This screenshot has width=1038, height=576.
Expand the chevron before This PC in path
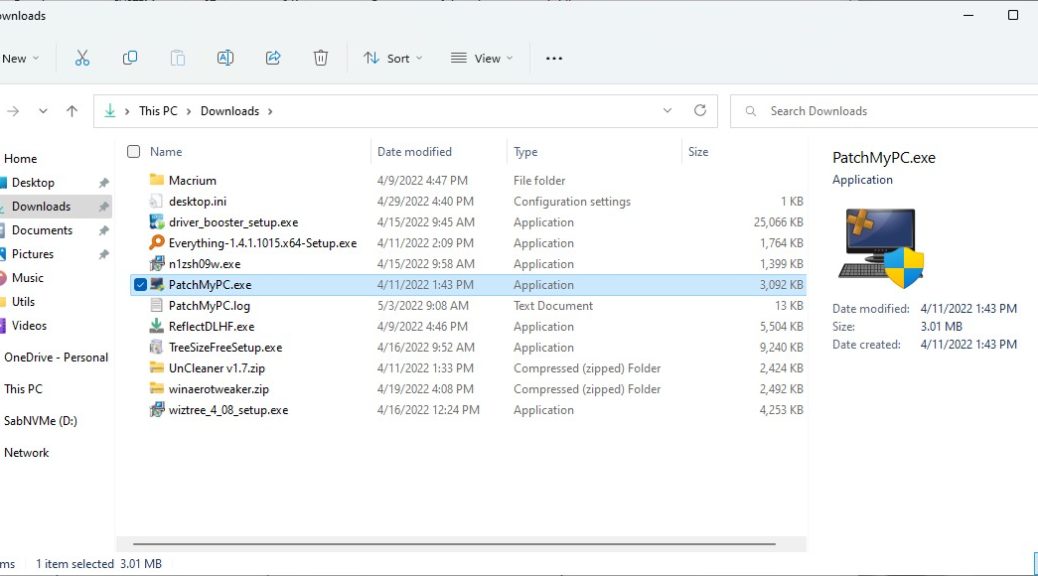click(127, 111)
